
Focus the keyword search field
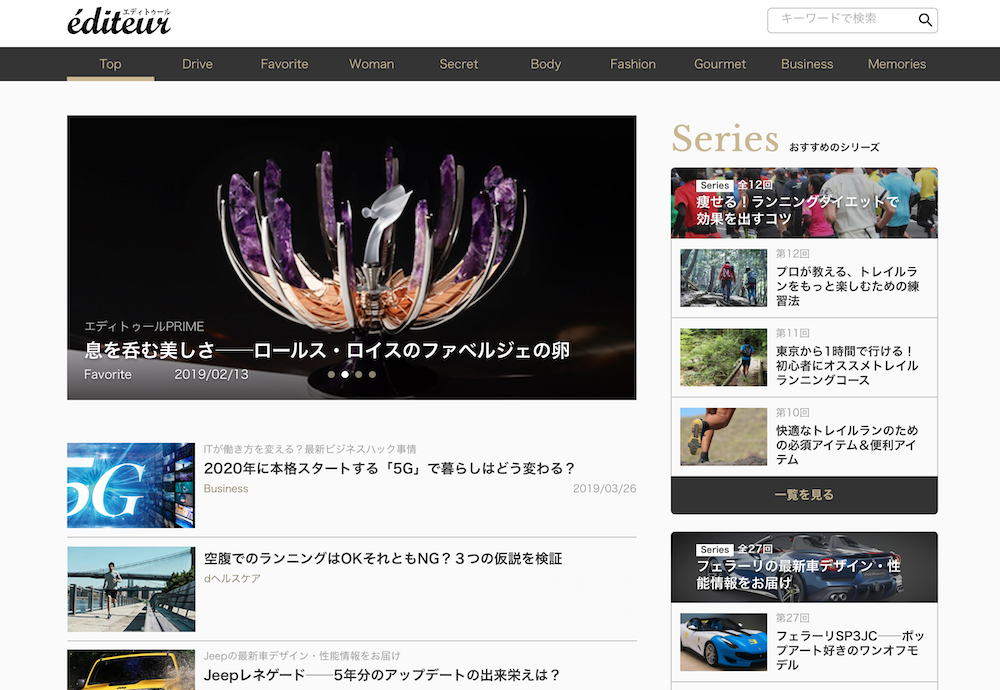[852, 20]
